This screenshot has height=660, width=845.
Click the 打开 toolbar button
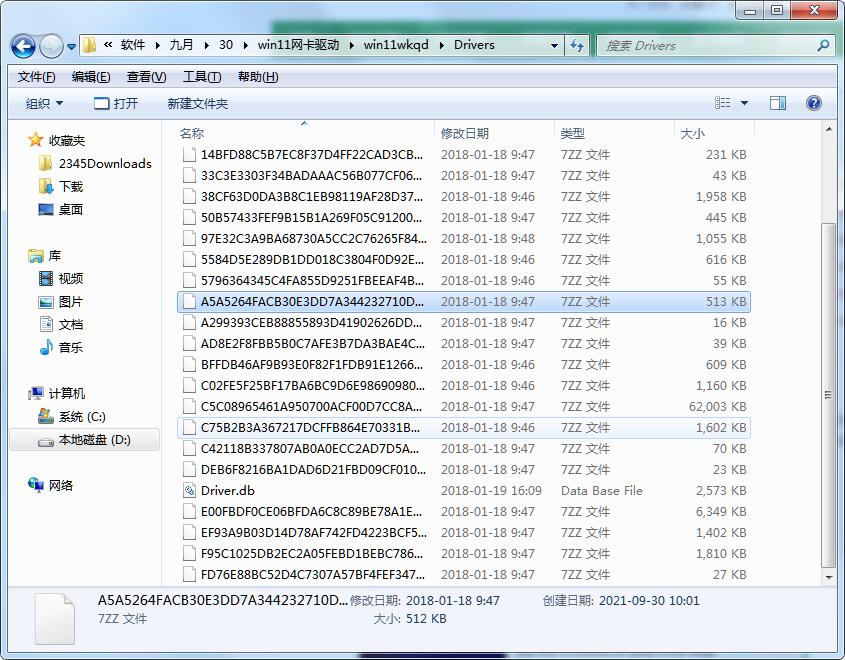pos(116,103)
